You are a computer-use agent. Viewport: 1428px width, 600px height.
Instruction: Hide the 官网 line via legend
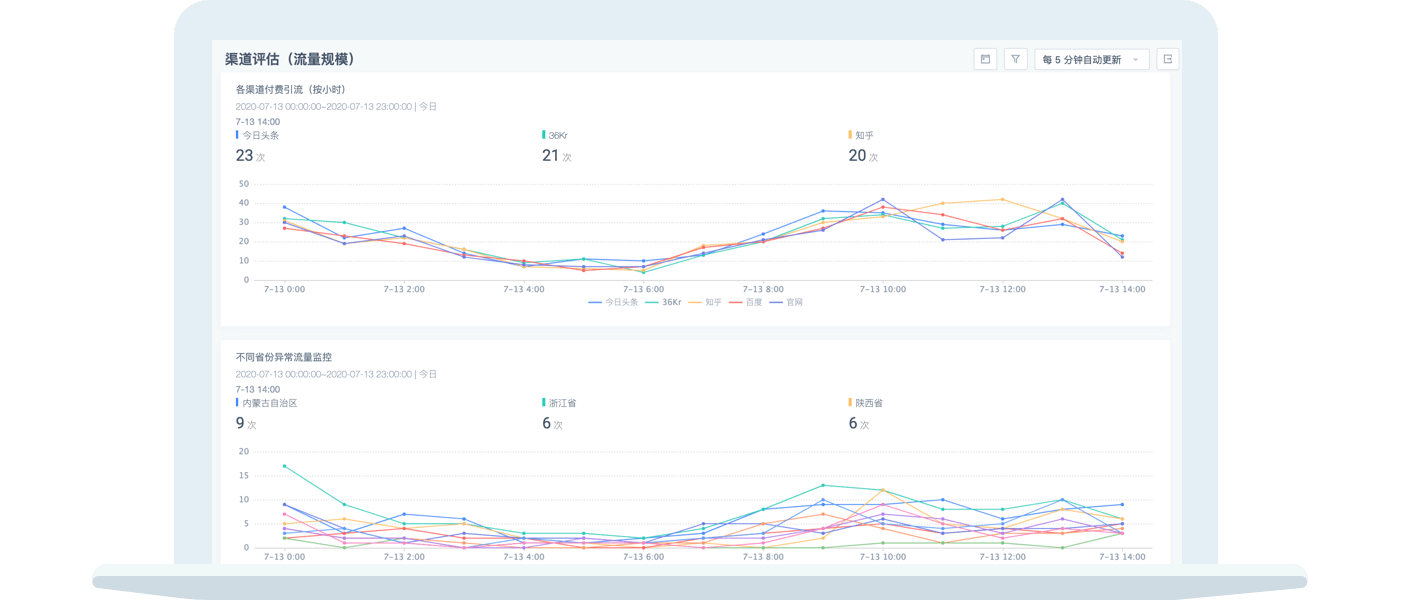(787, 301)
